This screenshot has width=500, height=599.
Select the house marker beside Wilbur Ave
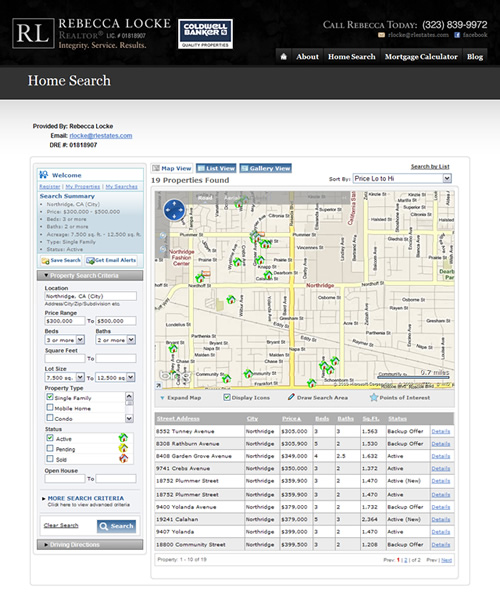pos(231,299)
